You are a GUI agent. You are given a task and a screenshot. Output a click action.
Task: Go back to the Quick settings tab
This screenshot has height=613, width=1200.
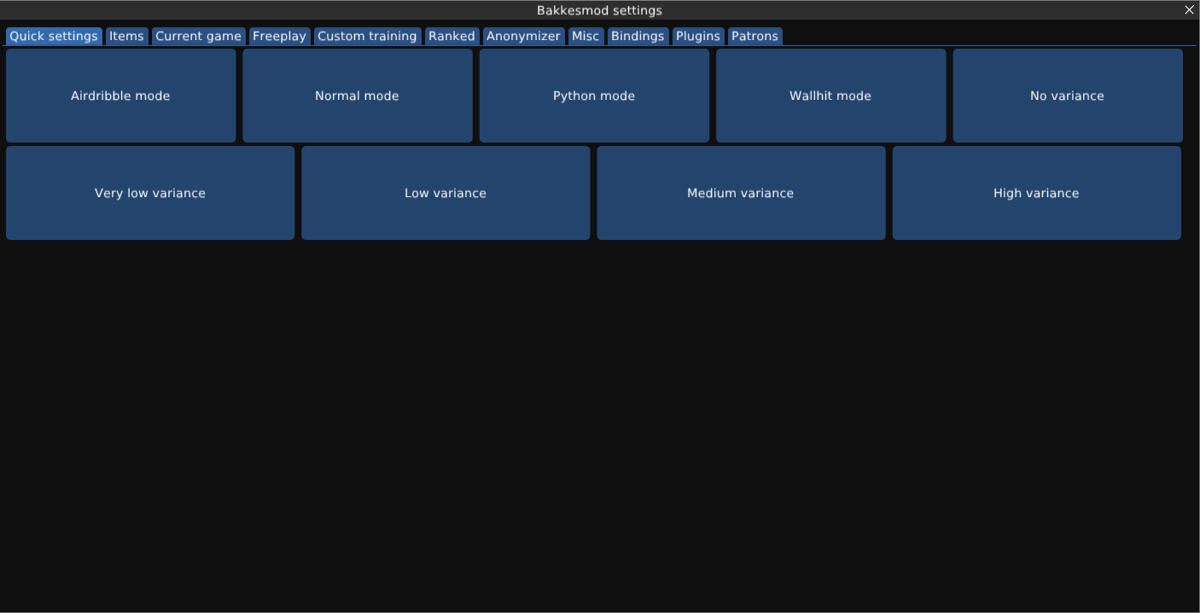coord(53,36)
